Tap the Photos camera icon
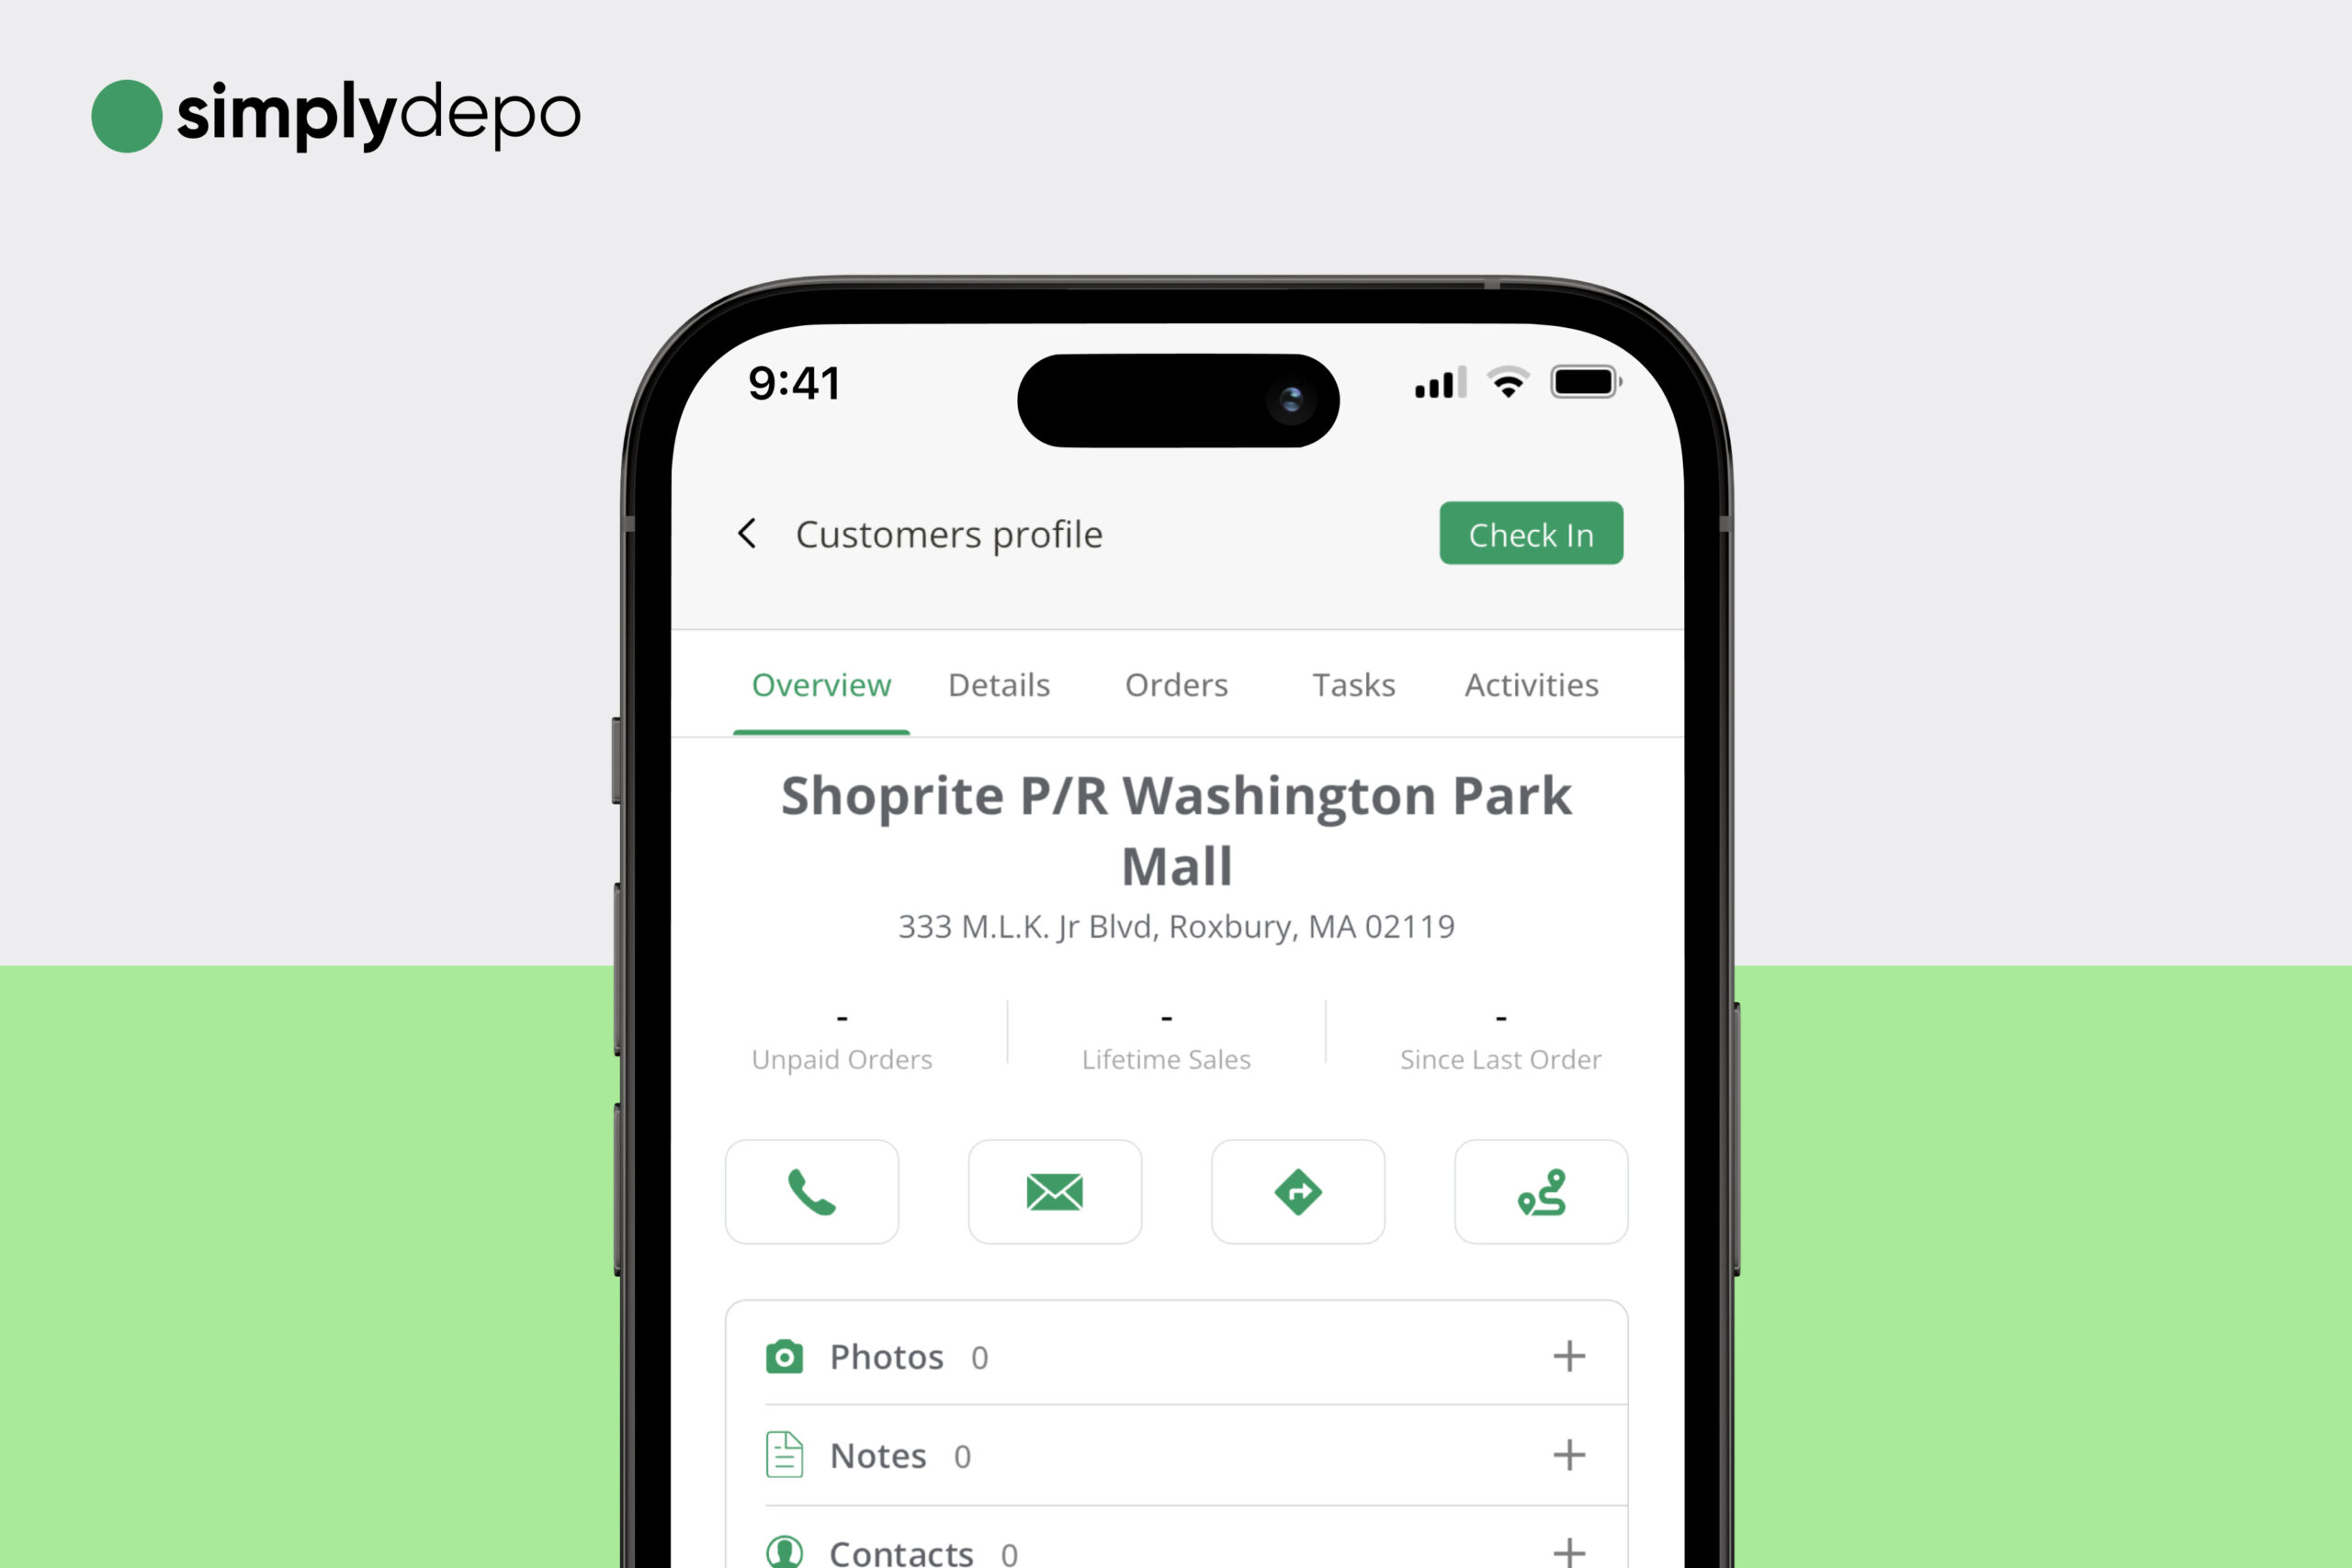The image size is (2352, 1568). tap(786, 1356)
